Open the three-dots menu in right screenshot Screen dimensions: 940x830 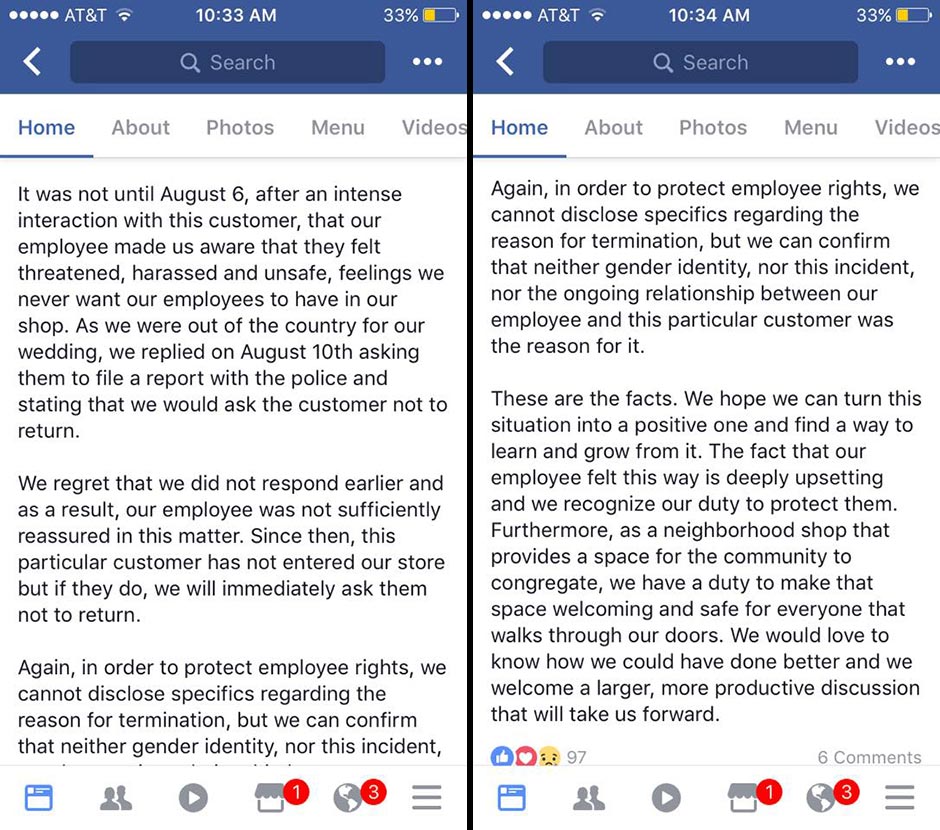pyautogui.click(x=900, y=62)
